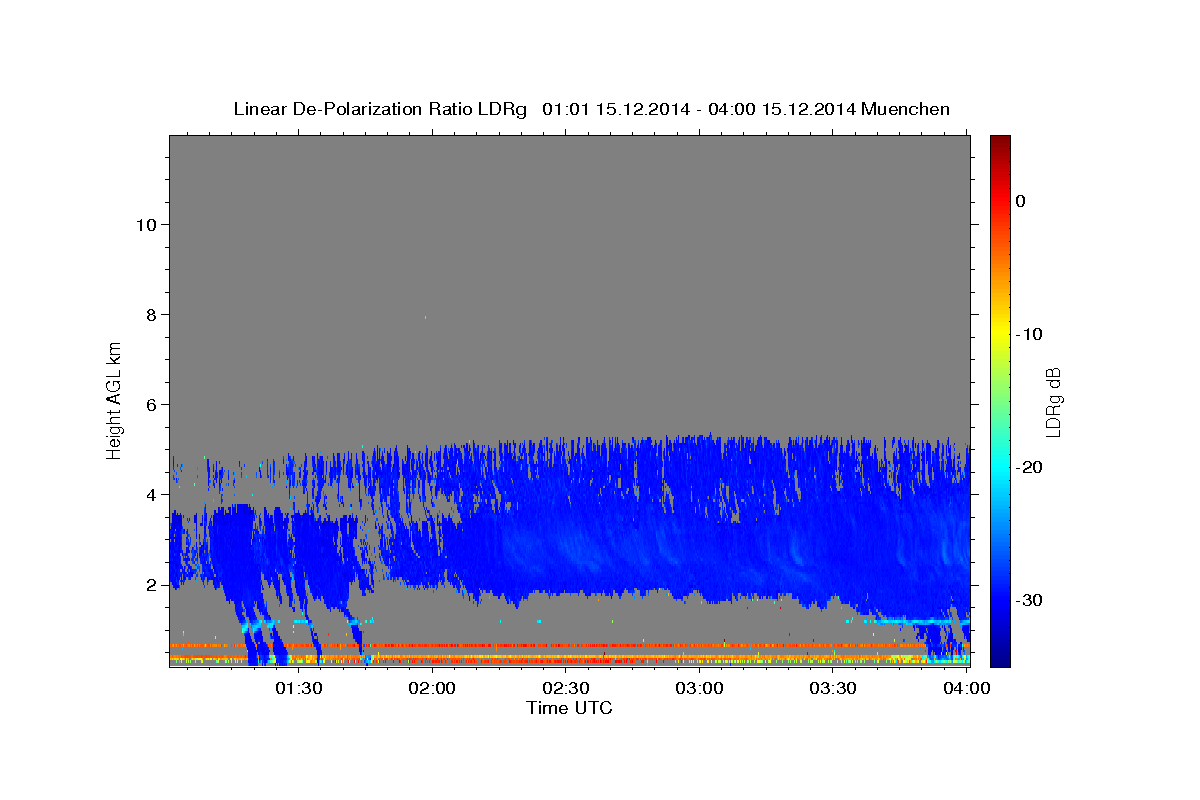Click the plot title 'Linear De-Polarization Ratio LDRg'
Screen dimensions: 1200x800
(x=380, y=109)
